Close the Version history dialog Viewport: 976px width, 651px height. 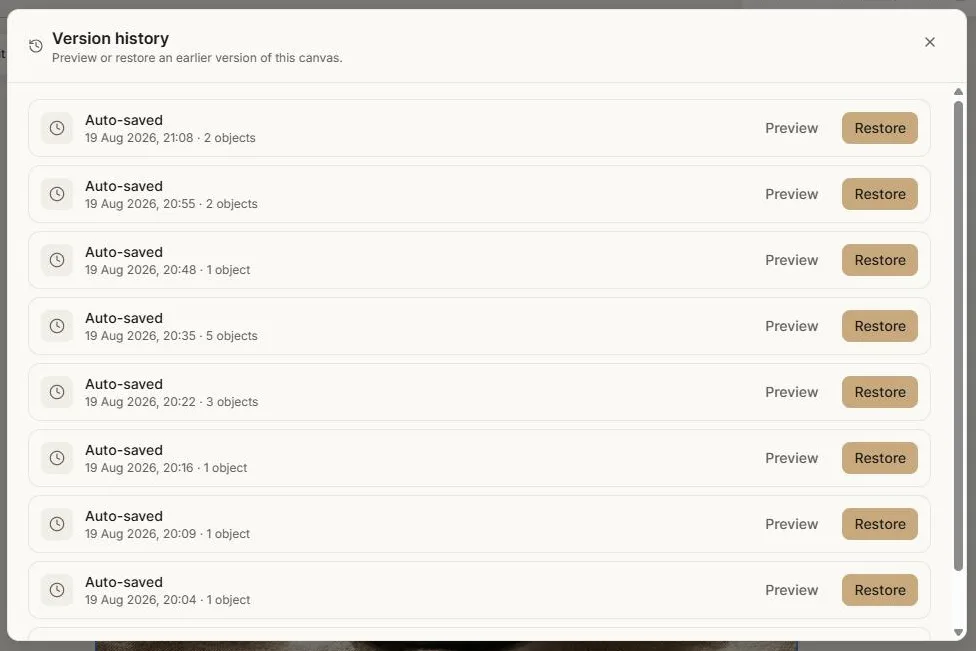929,42
